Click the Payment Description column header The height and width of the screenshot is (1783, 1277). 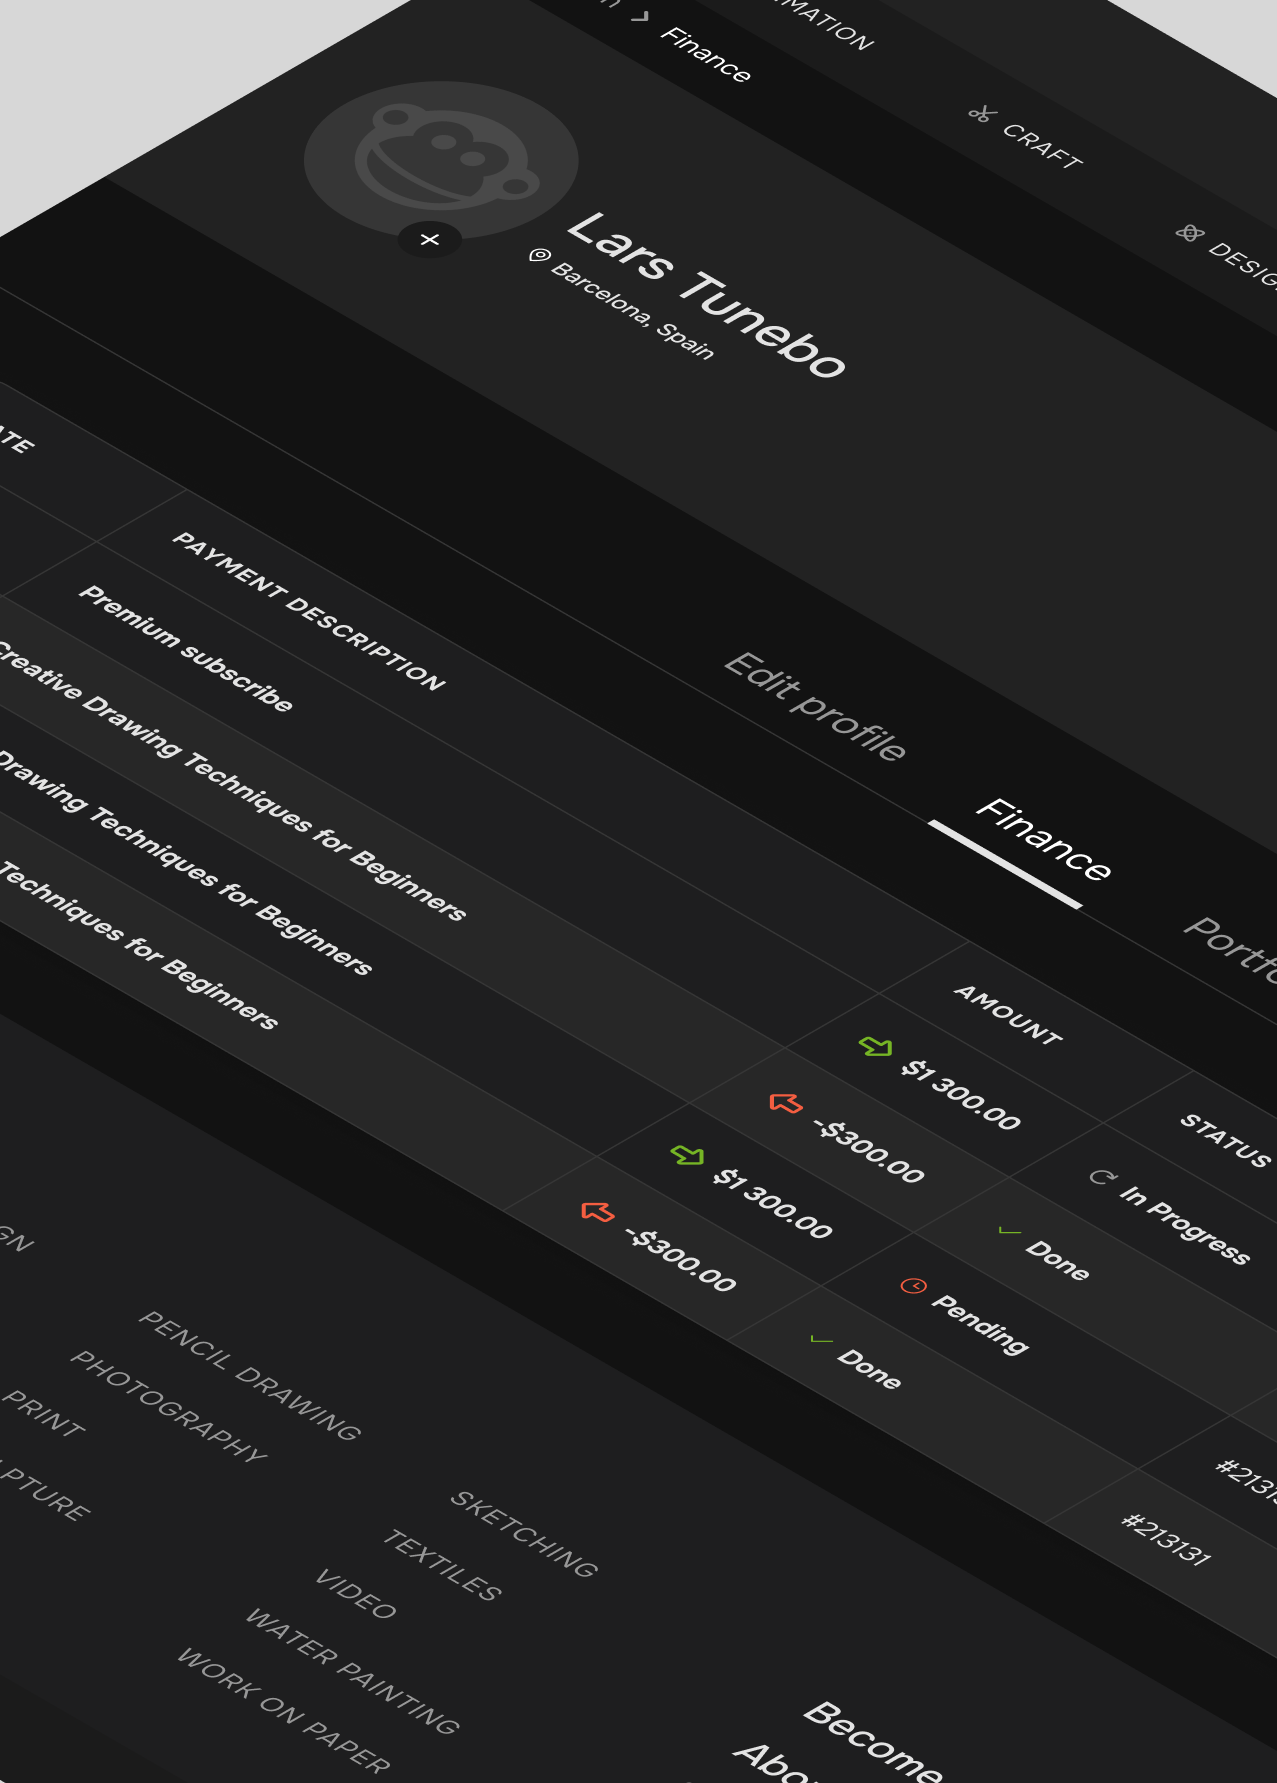coord(309,612)
